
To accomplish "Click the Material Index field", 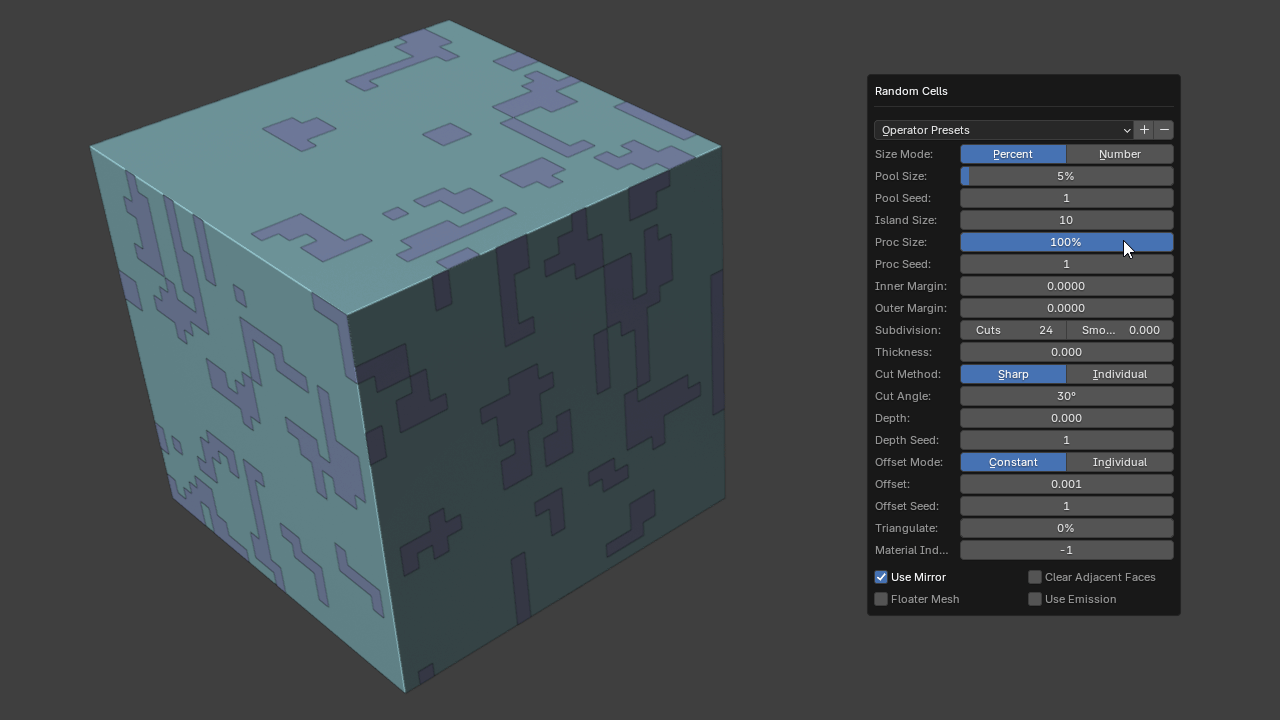I will (x=1066, y=550).
